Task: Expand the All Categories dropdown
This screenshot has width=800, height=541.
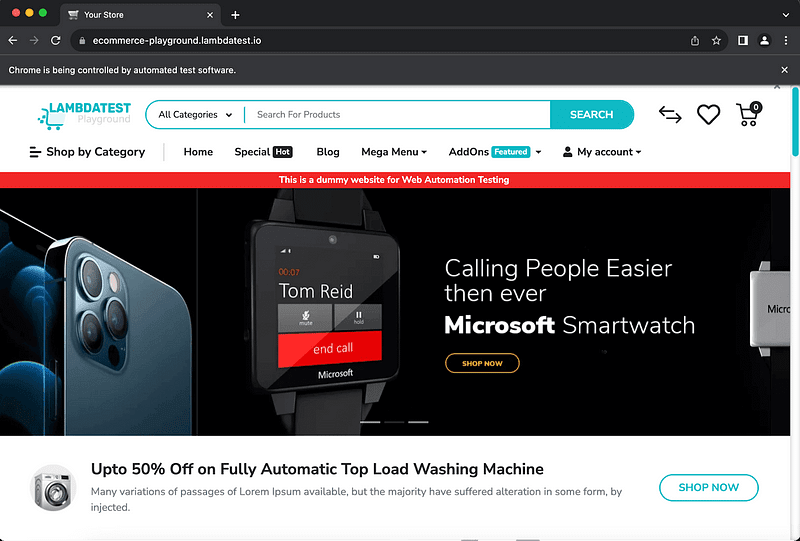Action: 195,114
